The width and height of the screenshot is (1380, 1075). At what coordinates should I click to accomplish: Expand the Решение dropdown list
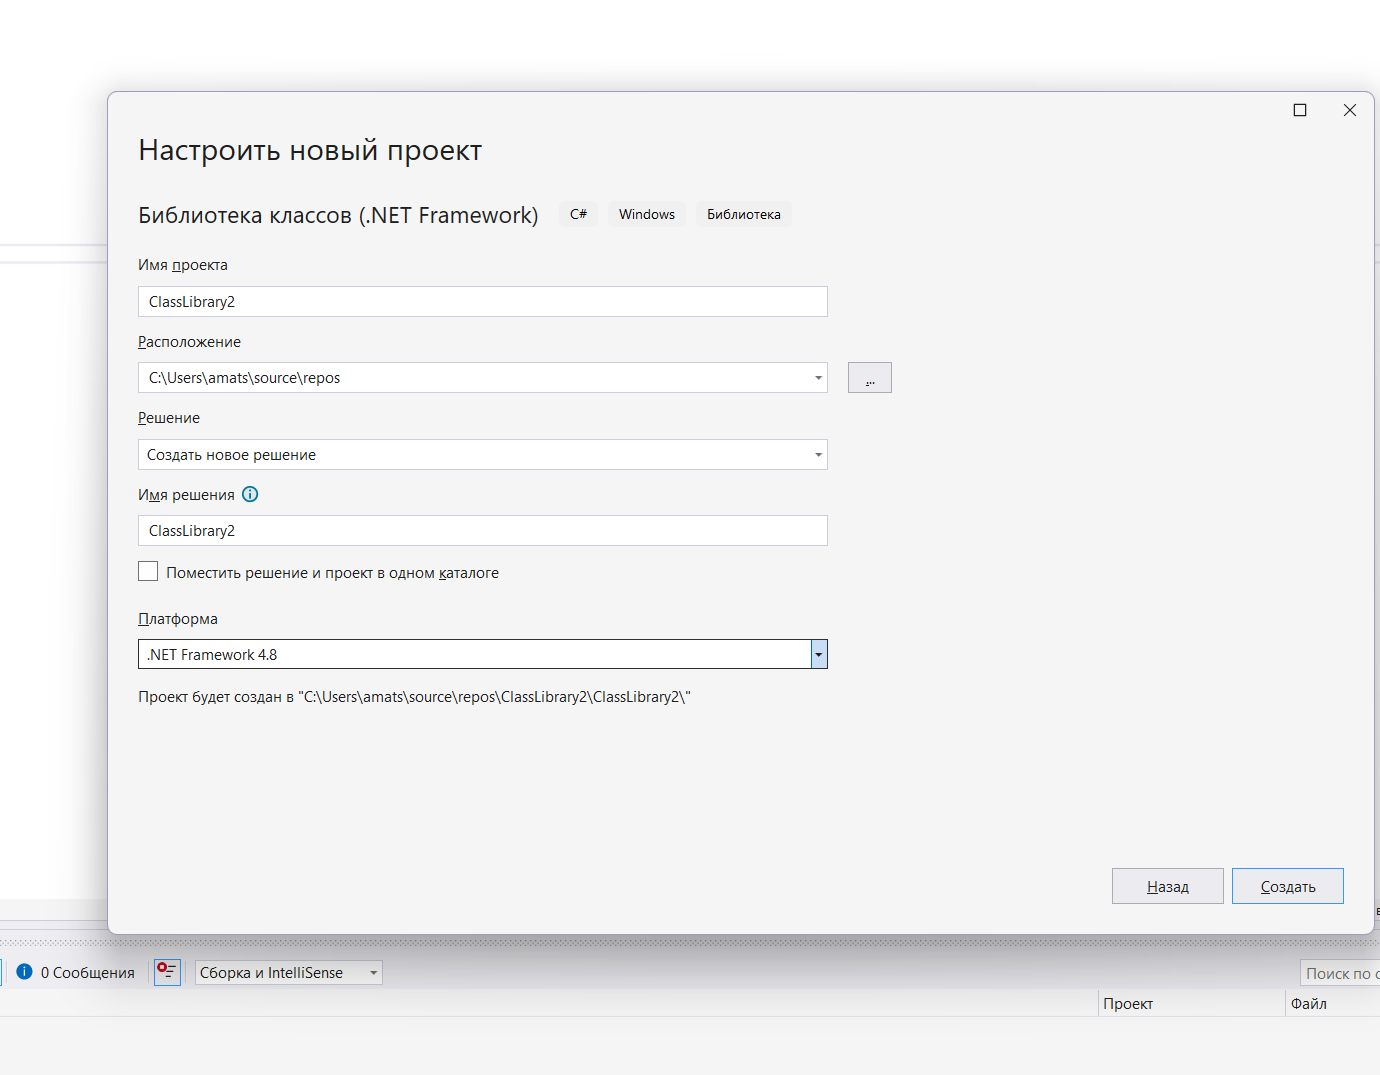pos(818,455)
